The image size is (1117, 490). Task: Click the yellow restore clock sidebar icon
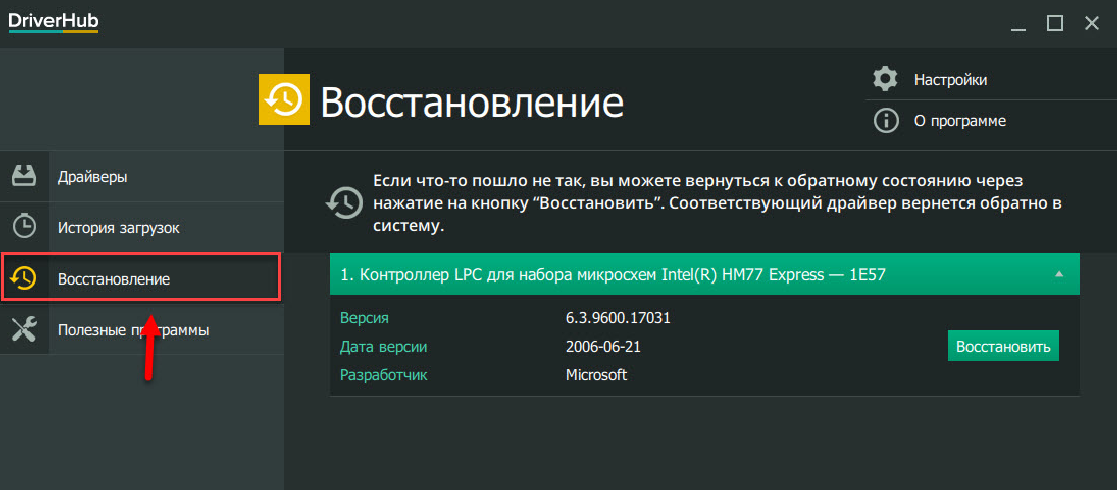[x=25, y=278]
